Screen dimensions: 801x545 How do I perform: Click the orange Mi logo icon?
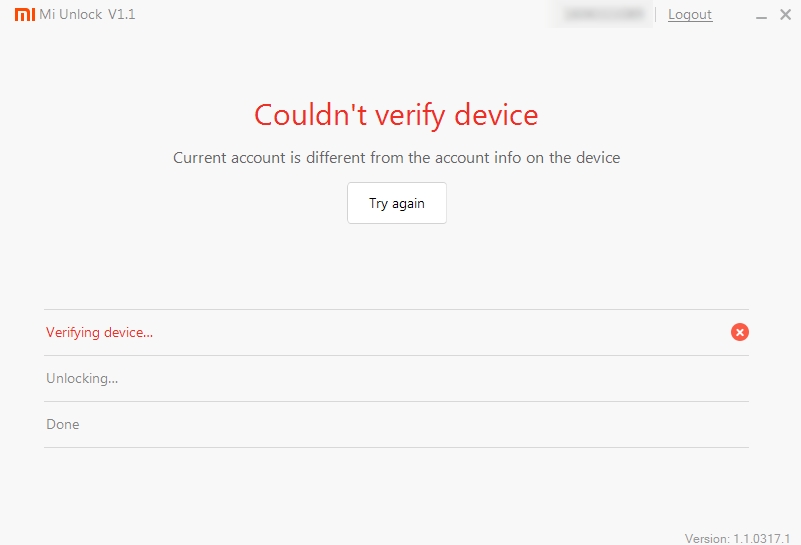pos(24,14)
